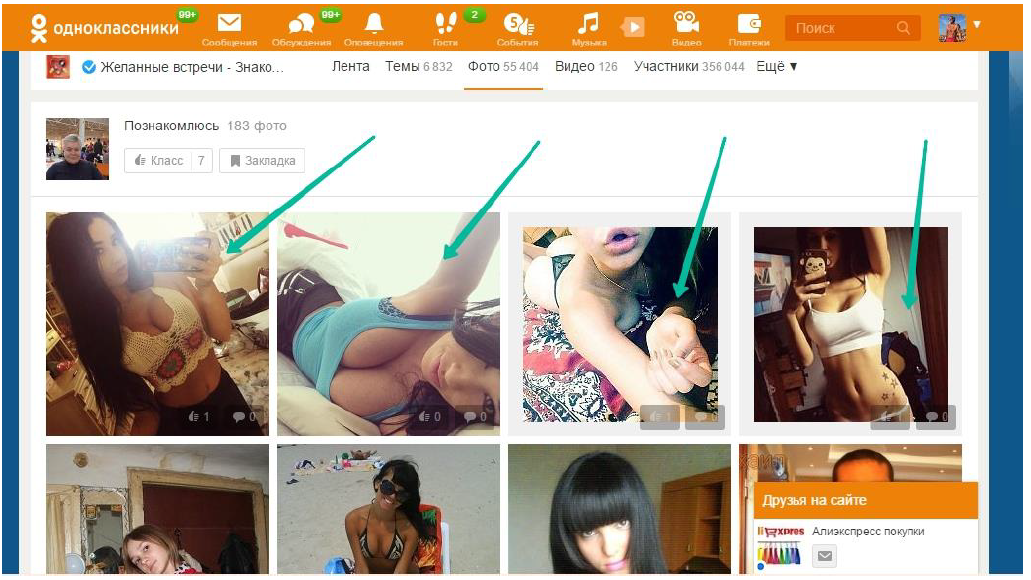1031x580 pixels.
Task: Open Музыка music note icon
Action: pyautogui.click(x=589, y=24)
